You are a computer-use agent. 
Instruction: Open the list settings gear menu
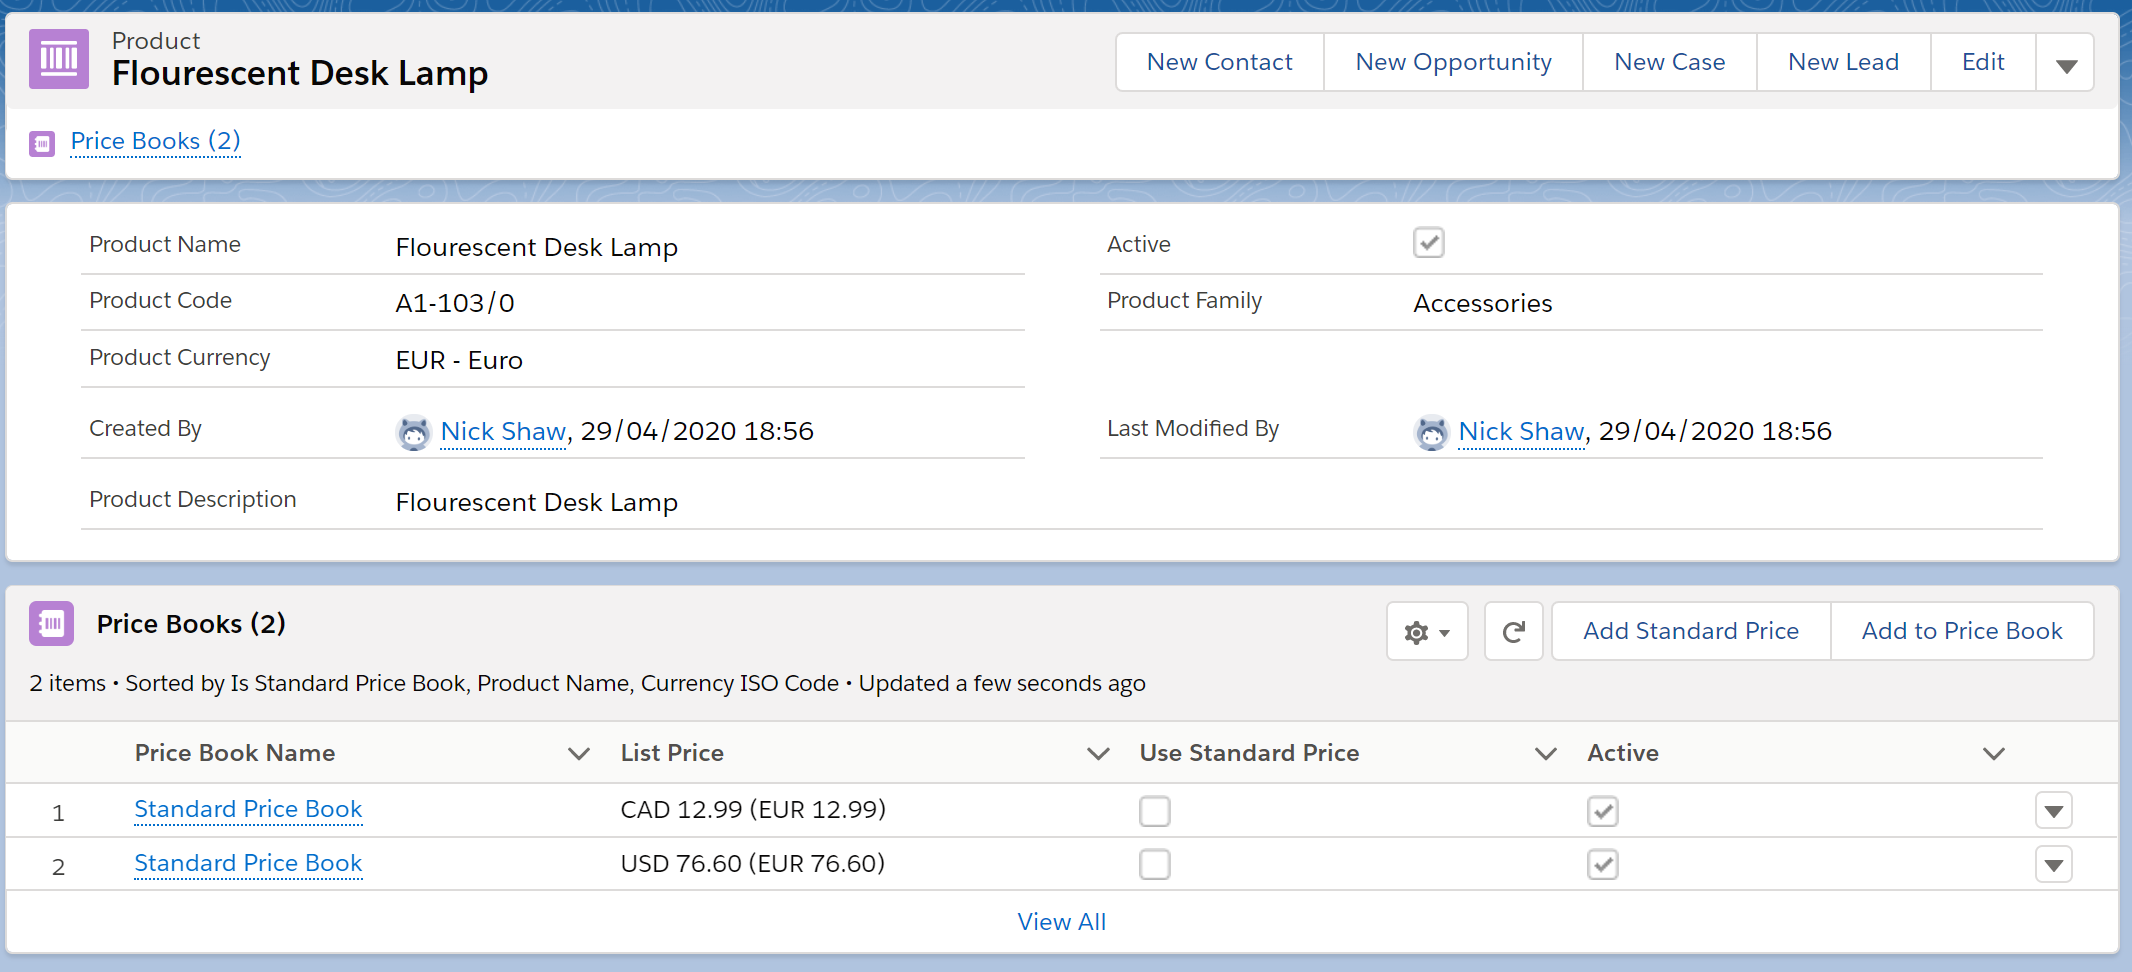tap(1426, 632)
